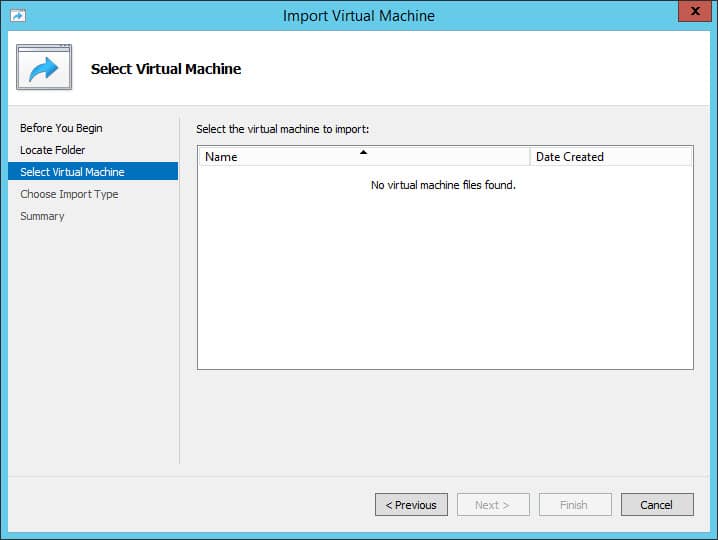Screen dimensions: 718x540
Task: Sort the list by Date Created column
Action: click(570, 157)
